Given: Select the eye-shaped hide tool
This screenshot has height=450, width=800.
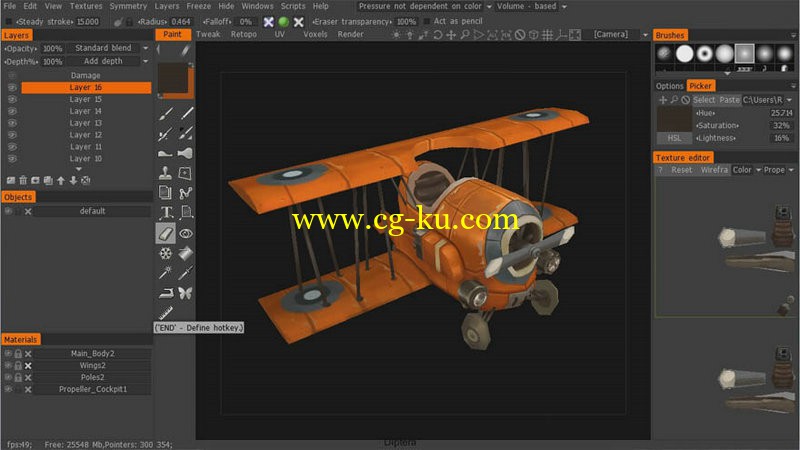Looking at the screenshot, I should coord(186,233).
